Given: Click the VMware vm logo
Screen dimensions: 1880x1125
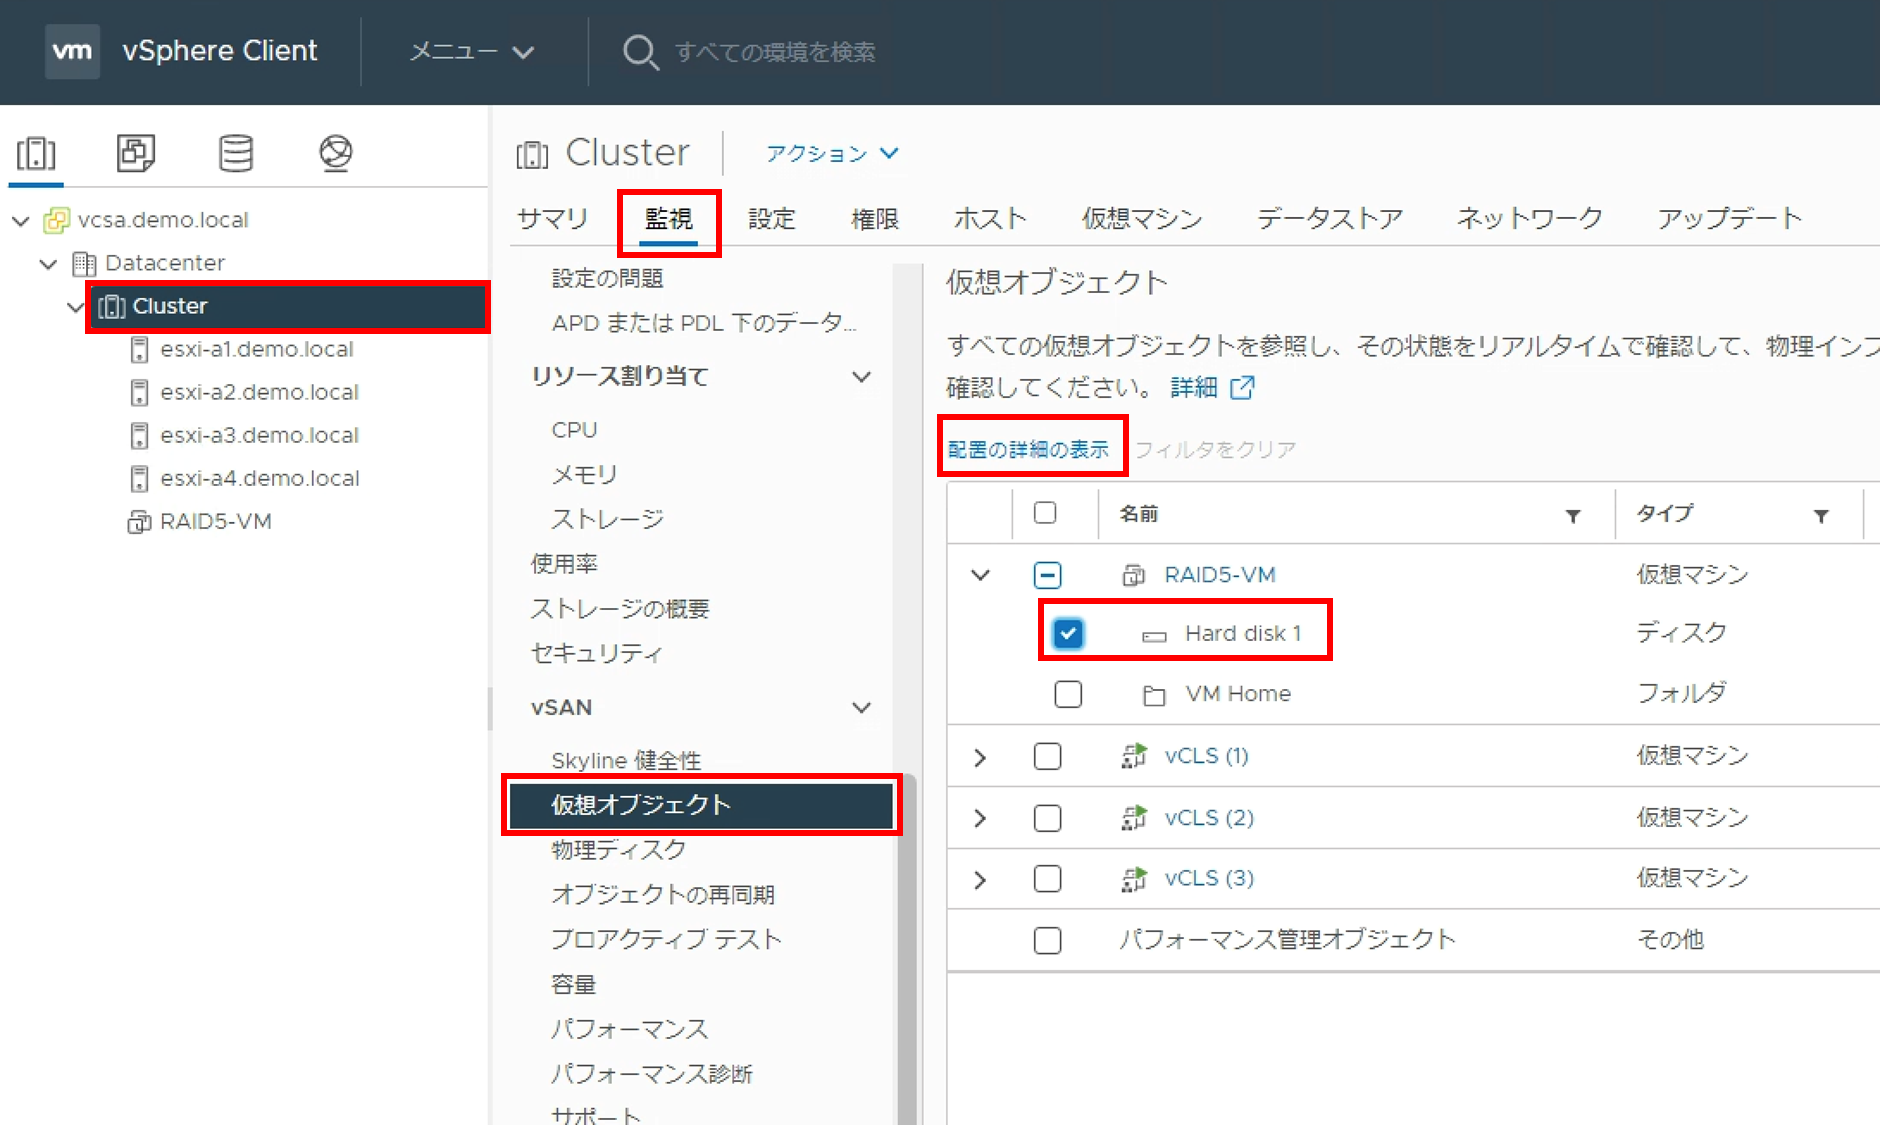Looking at the screenshot, I should click(72, 51).
